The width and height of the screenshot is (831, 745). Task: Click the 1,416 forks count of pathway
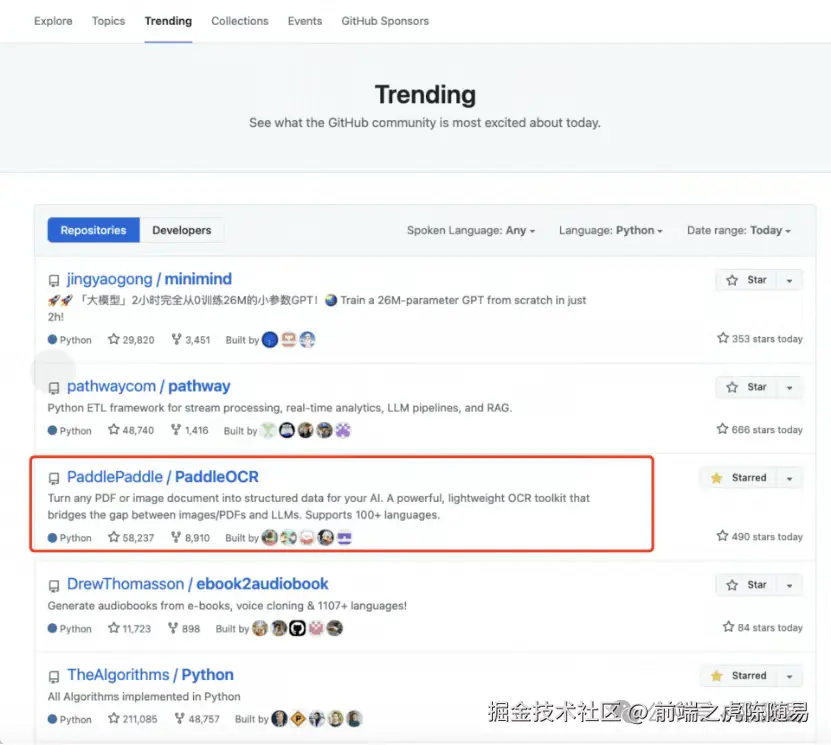[190, 430]
